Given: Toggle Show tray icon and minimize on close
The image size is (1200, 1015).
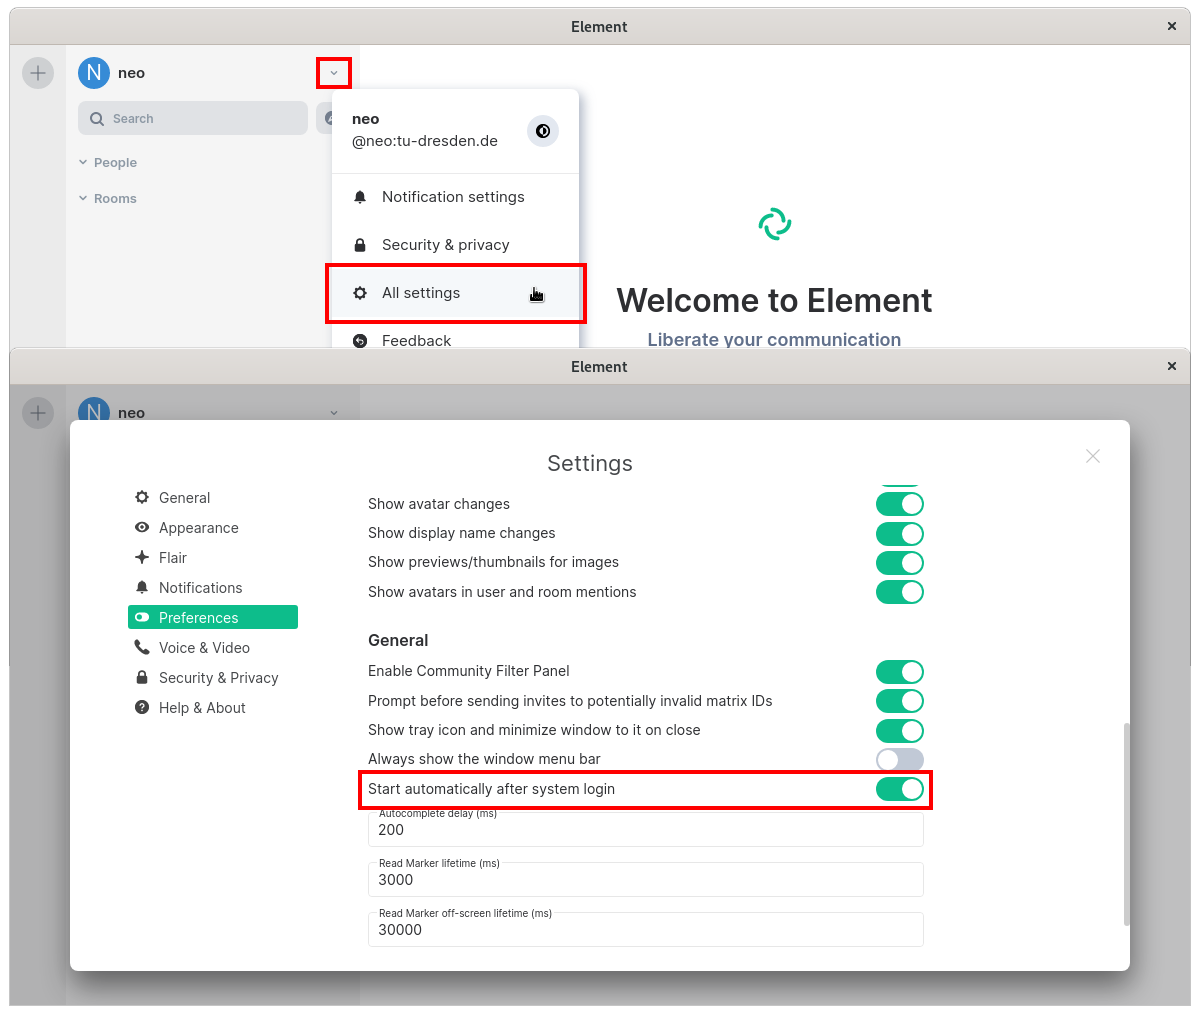Looking at the screenshot, I should pos(900,731).
